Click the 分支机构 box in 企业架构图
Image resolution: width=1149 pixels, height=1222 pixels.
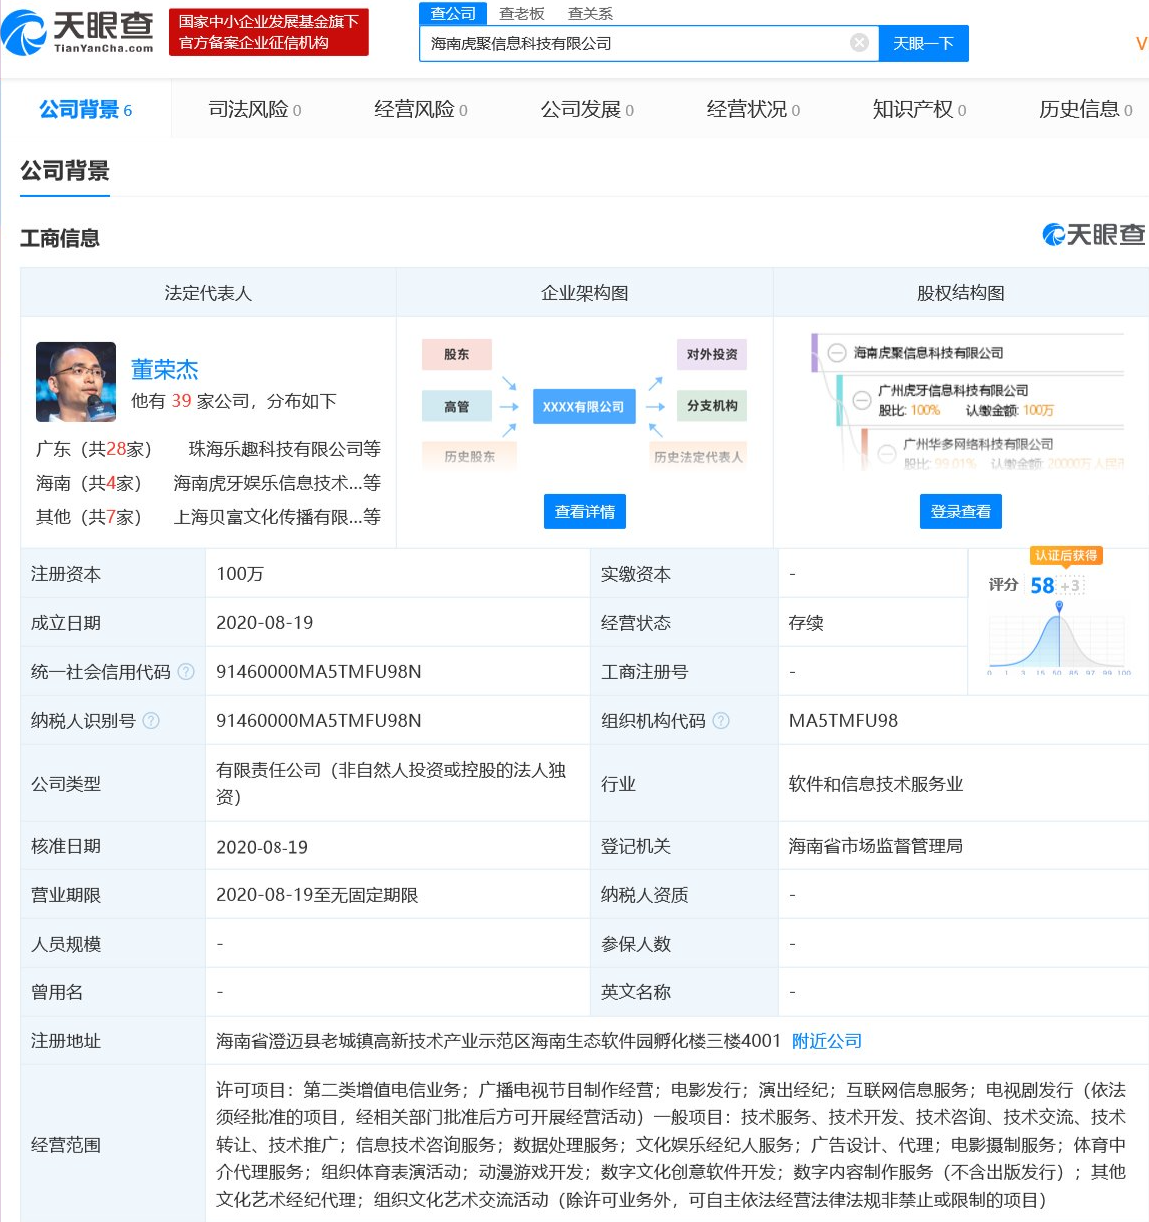click(710, 406)
